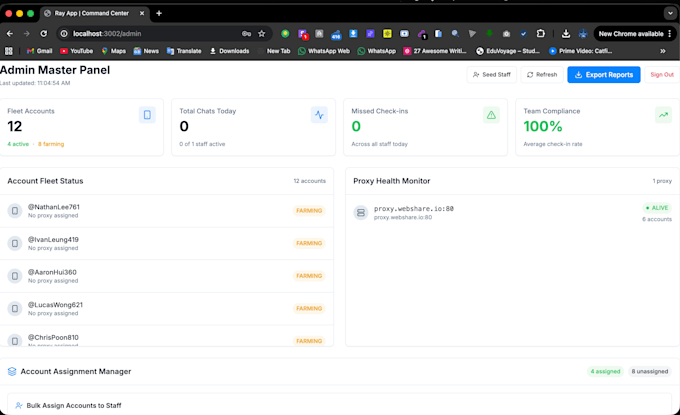Open the News bookmark
680x415 pixels.
(x=146, y=51)
